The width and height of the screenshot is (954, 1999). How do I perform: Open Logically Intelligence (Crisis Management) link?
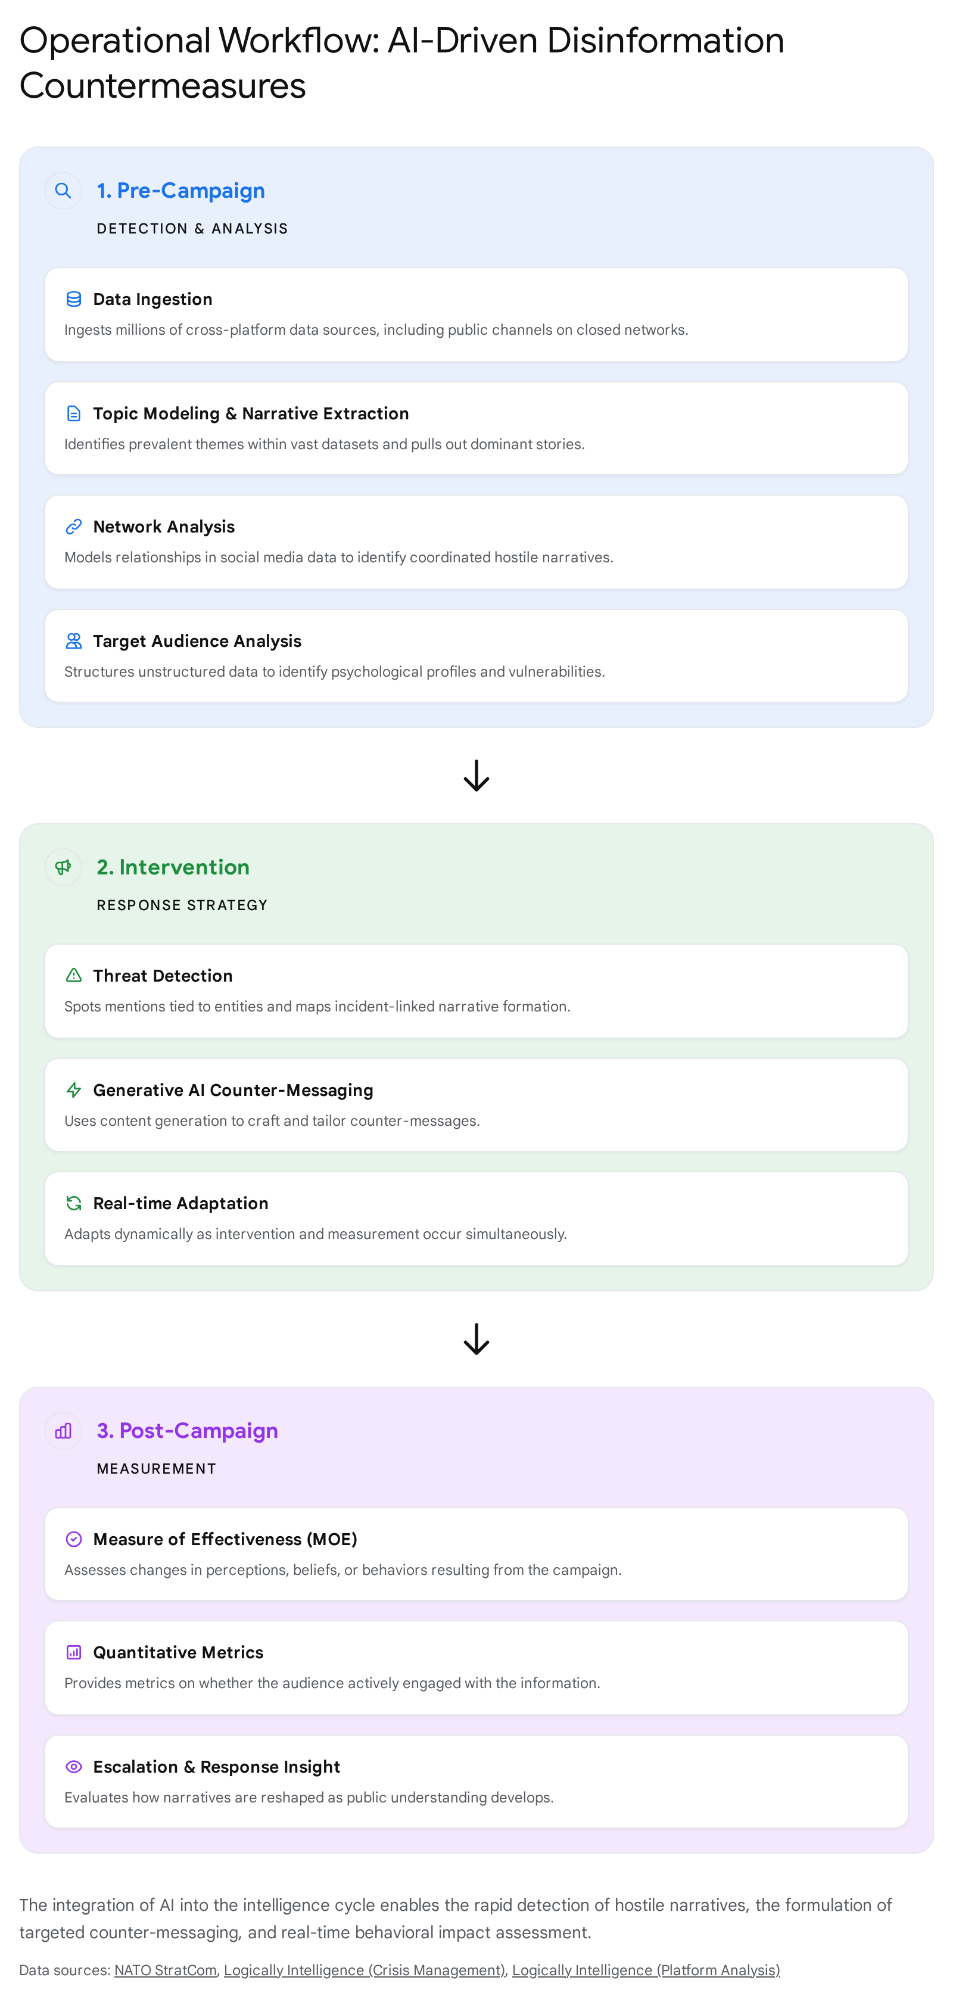pos(364,1970)
